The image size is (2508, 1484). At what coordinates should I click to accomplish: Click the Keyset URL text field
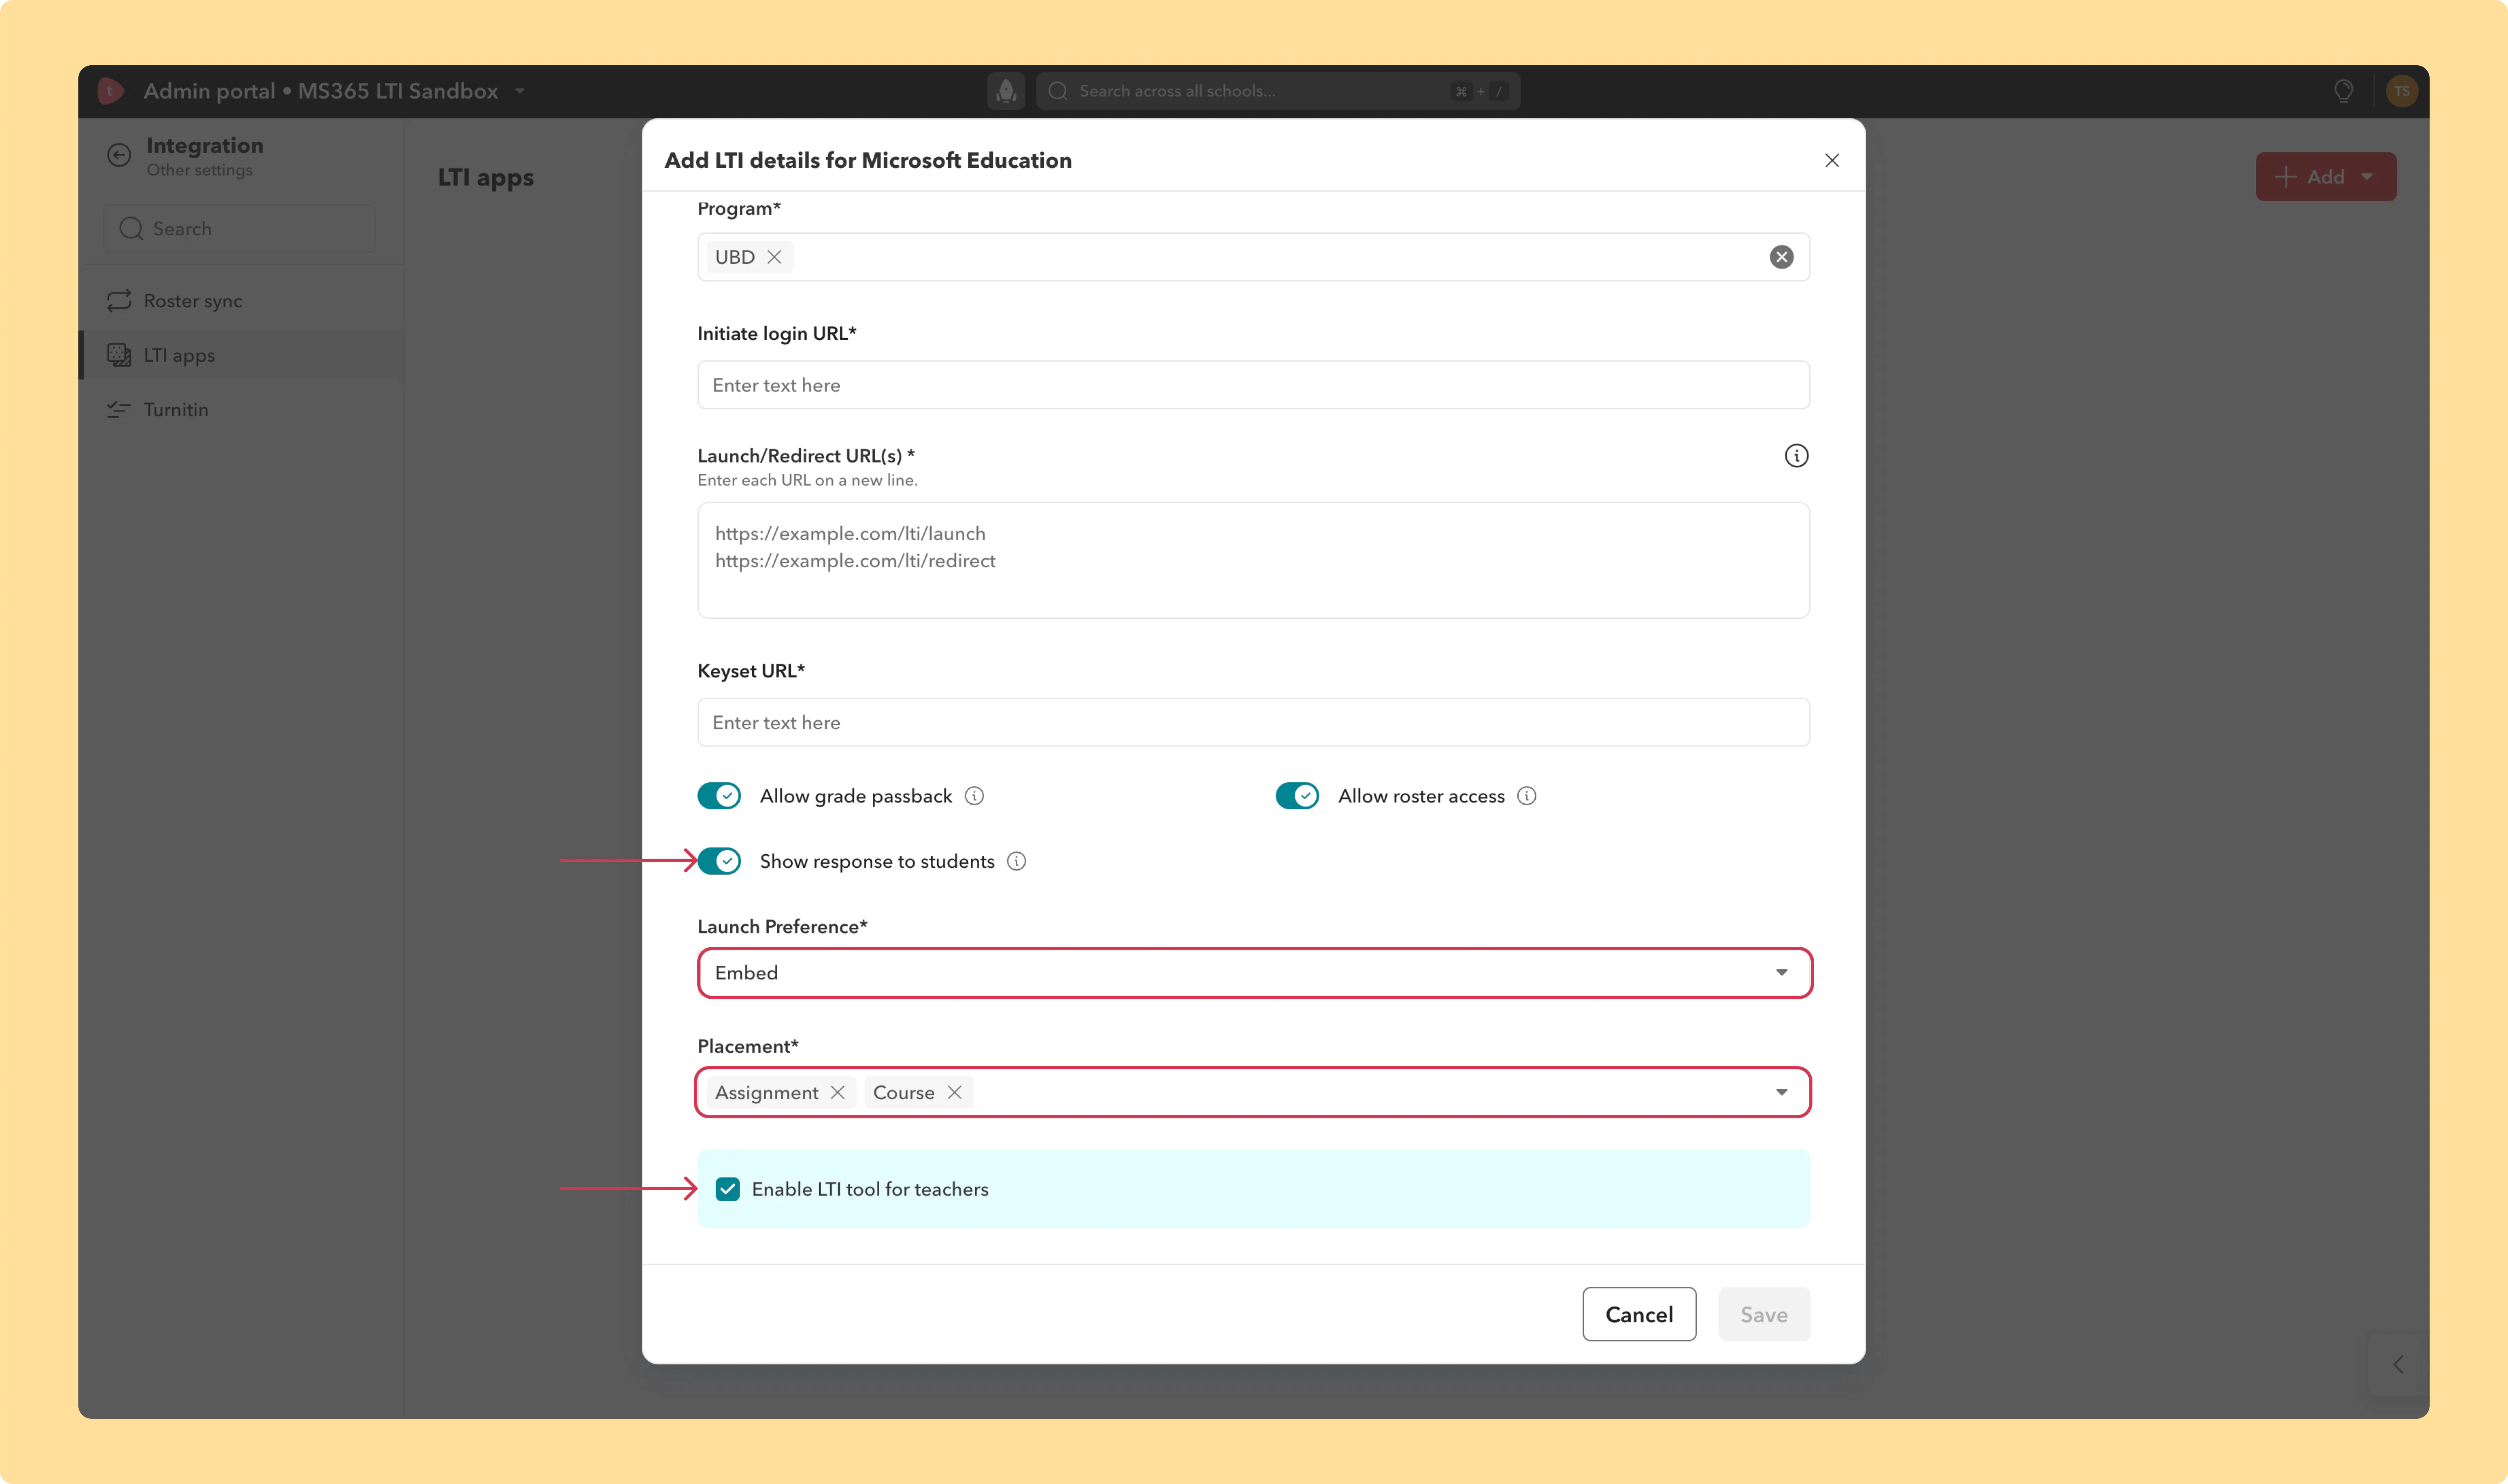click(1253, 722)
